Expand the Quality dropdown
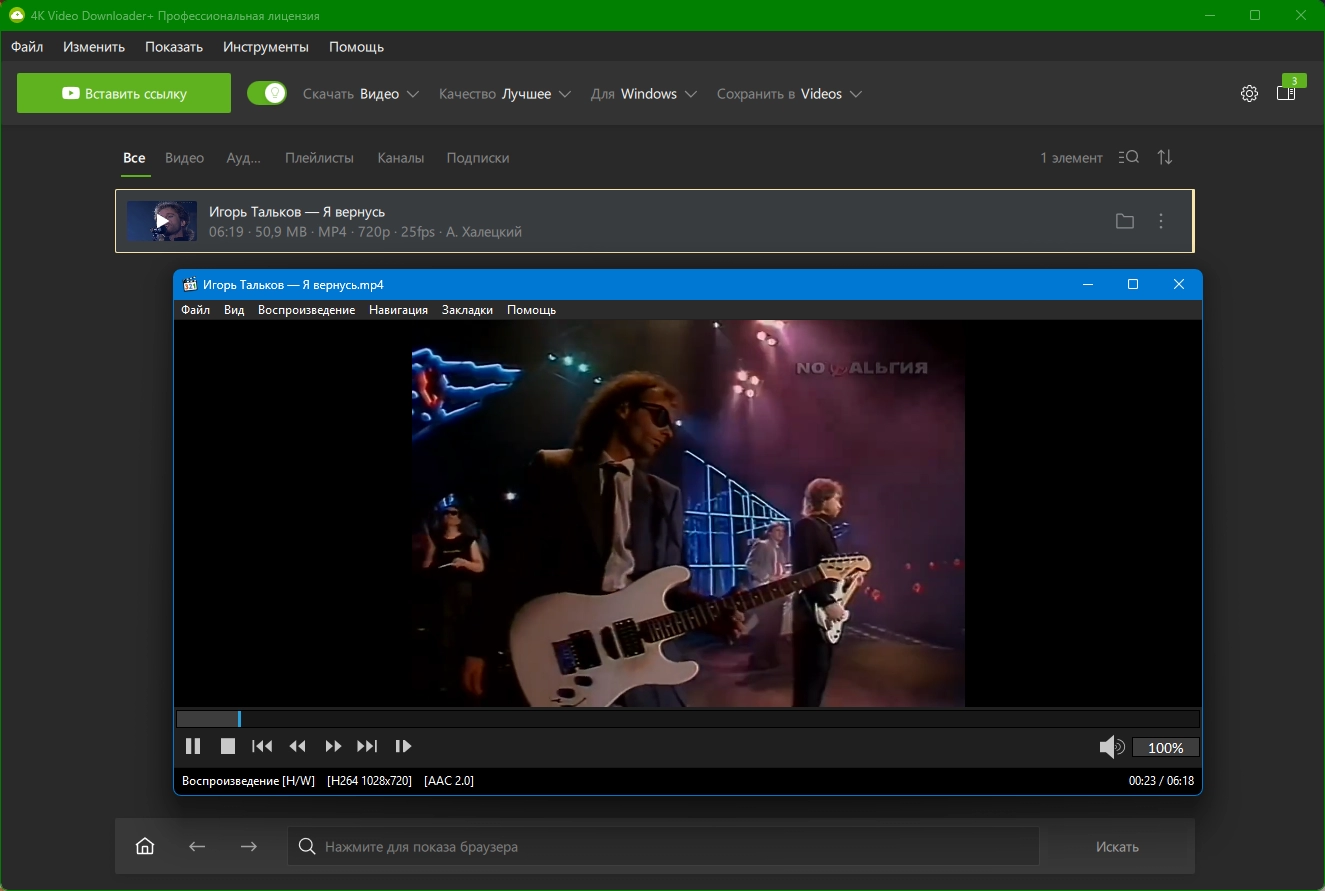The width and height of the screenshot is (1325, 891). point(505,94)
